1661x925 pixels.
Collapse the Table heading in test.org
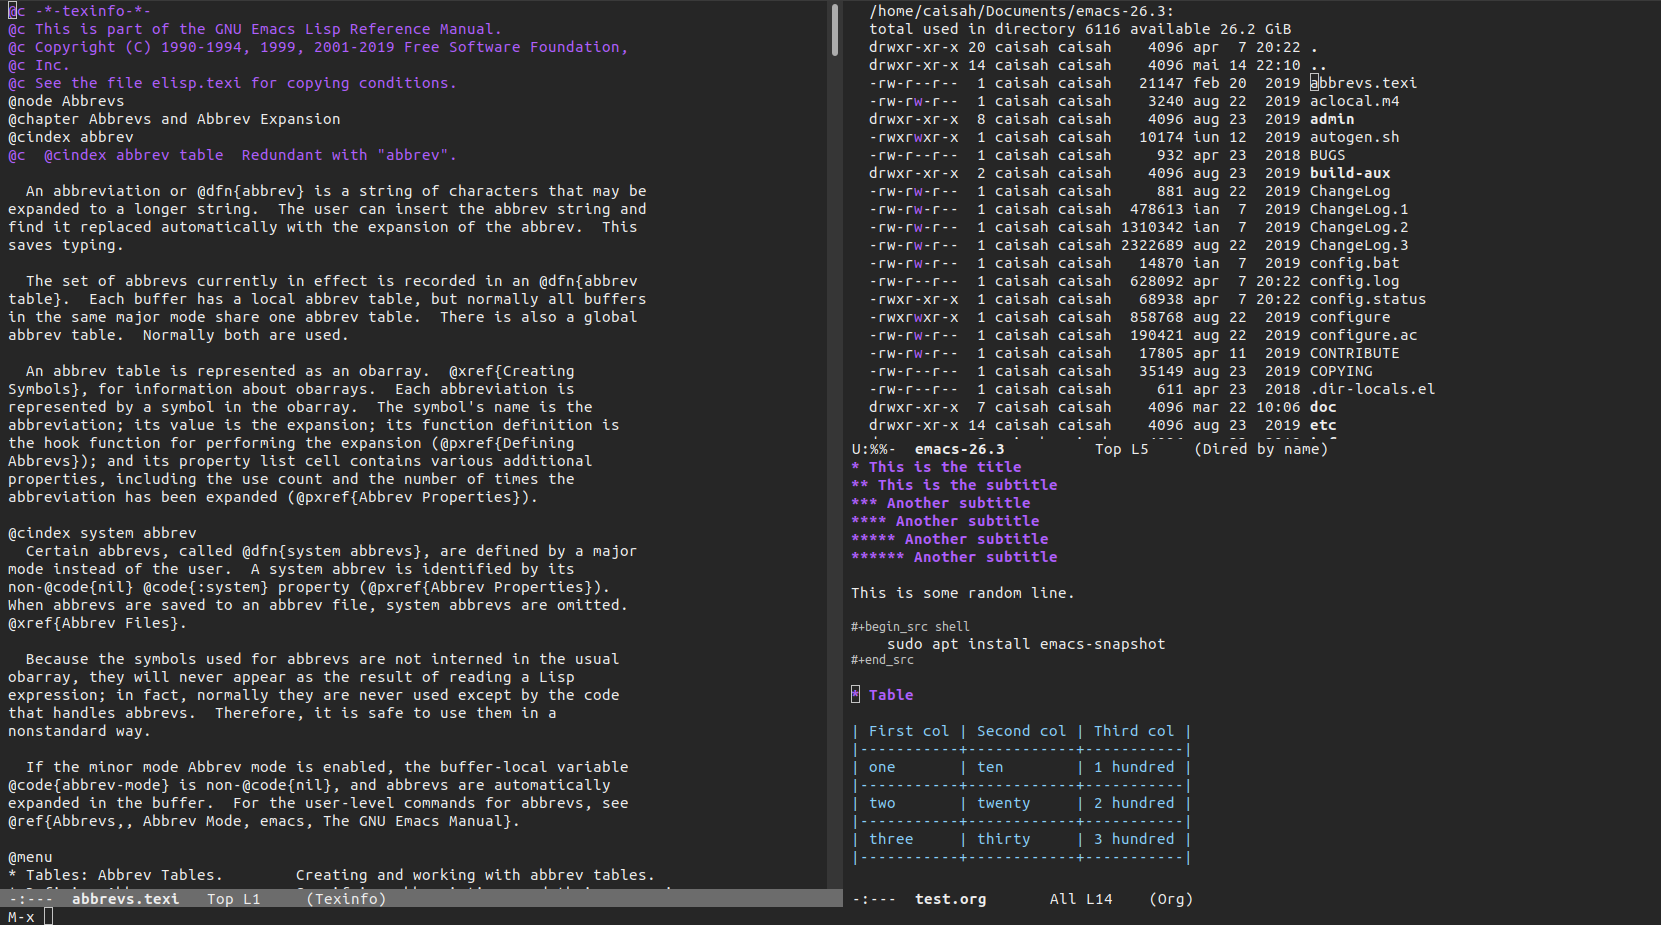pos(882,695)
